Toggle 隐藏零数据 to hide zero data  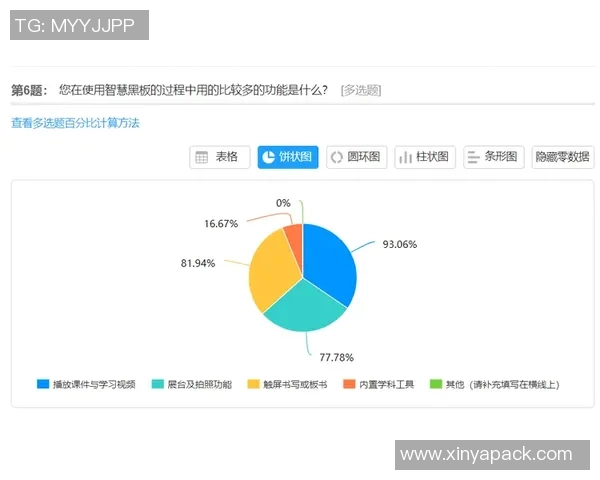[x=563, y=157]
